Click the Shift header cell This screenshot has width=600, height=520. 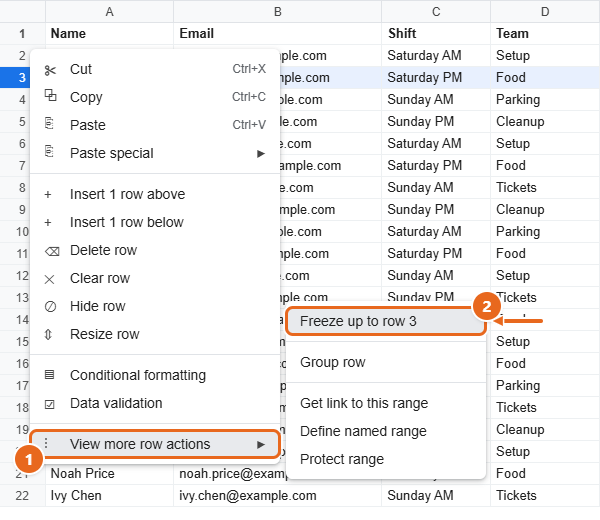click(x=436, y=34)
